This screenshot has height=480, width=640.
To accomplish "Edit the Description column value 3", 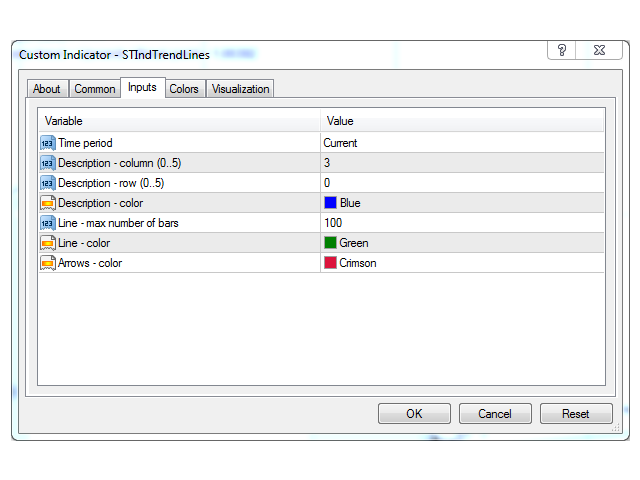I will pyautogui.click(x=327, y=163).
